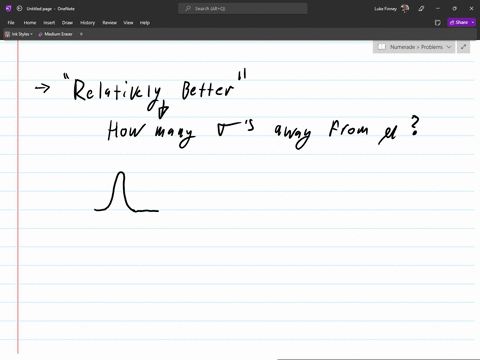Minimize the OneNote window
Screen dimensions: 480x360
pos(438,9)
